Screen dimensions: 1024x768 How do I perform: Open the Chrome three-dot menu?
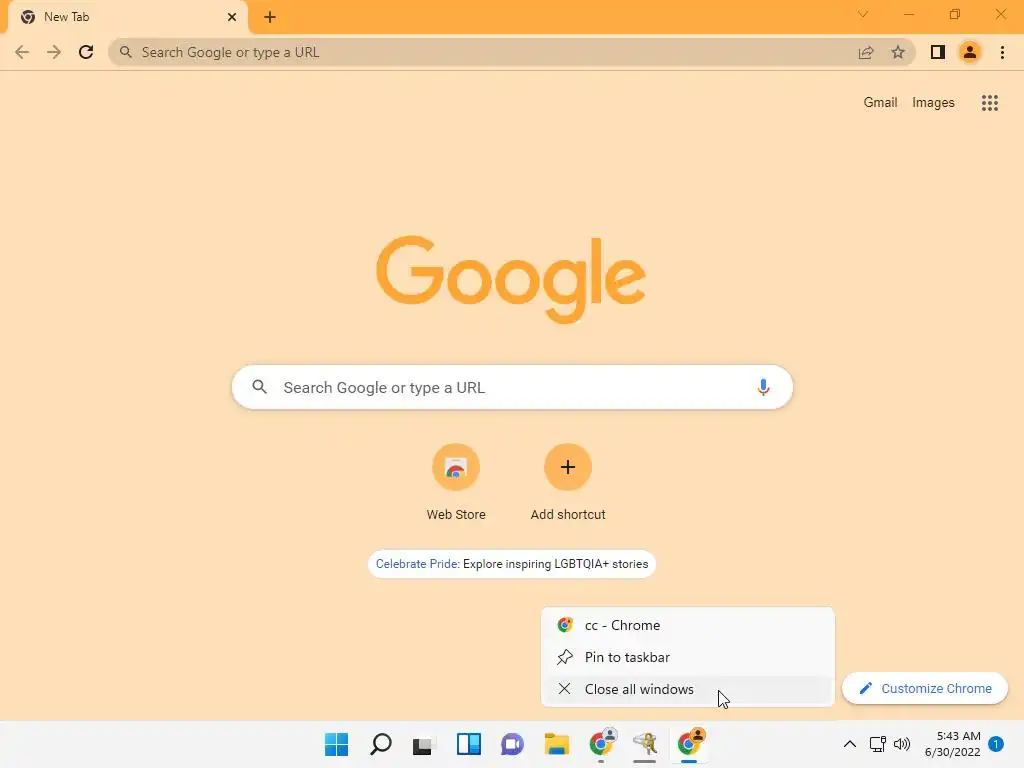coord(1002,52)
